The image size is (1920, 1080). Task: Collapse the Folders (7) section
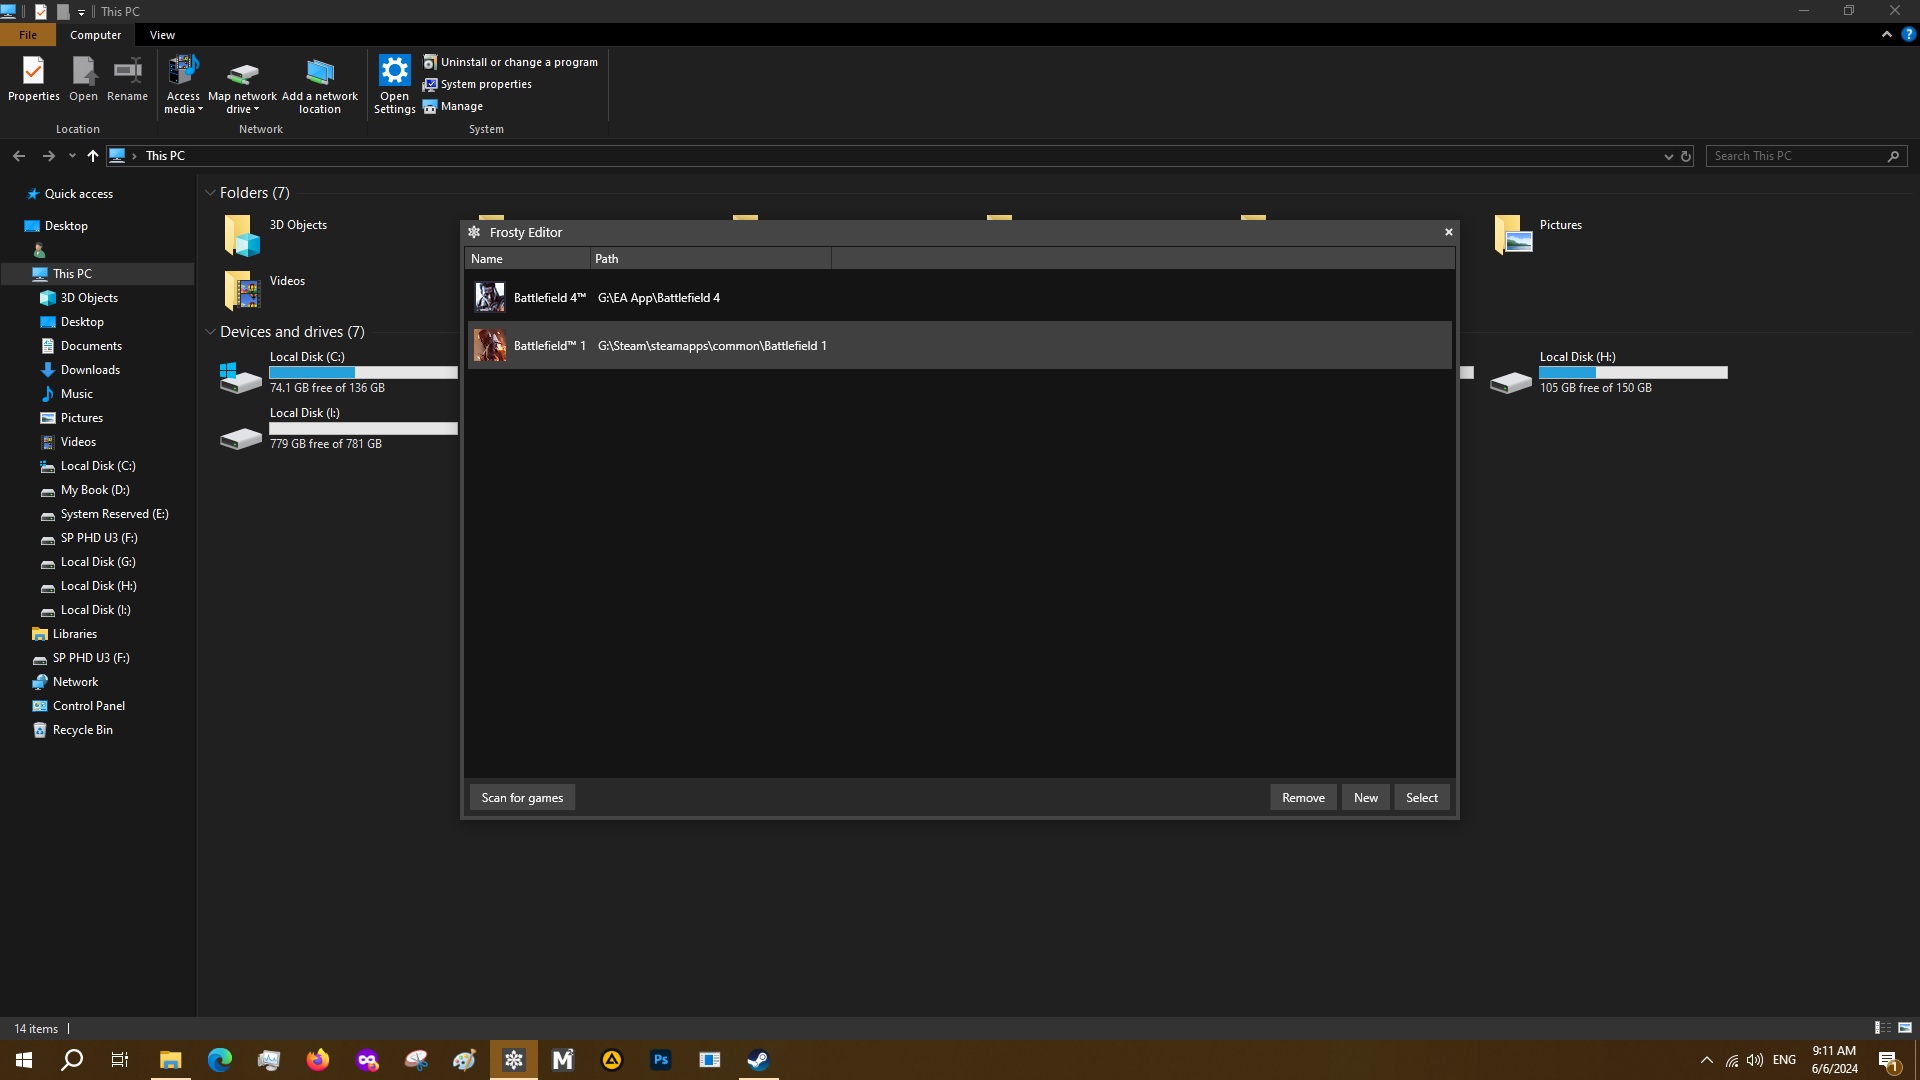pos(210,193)
